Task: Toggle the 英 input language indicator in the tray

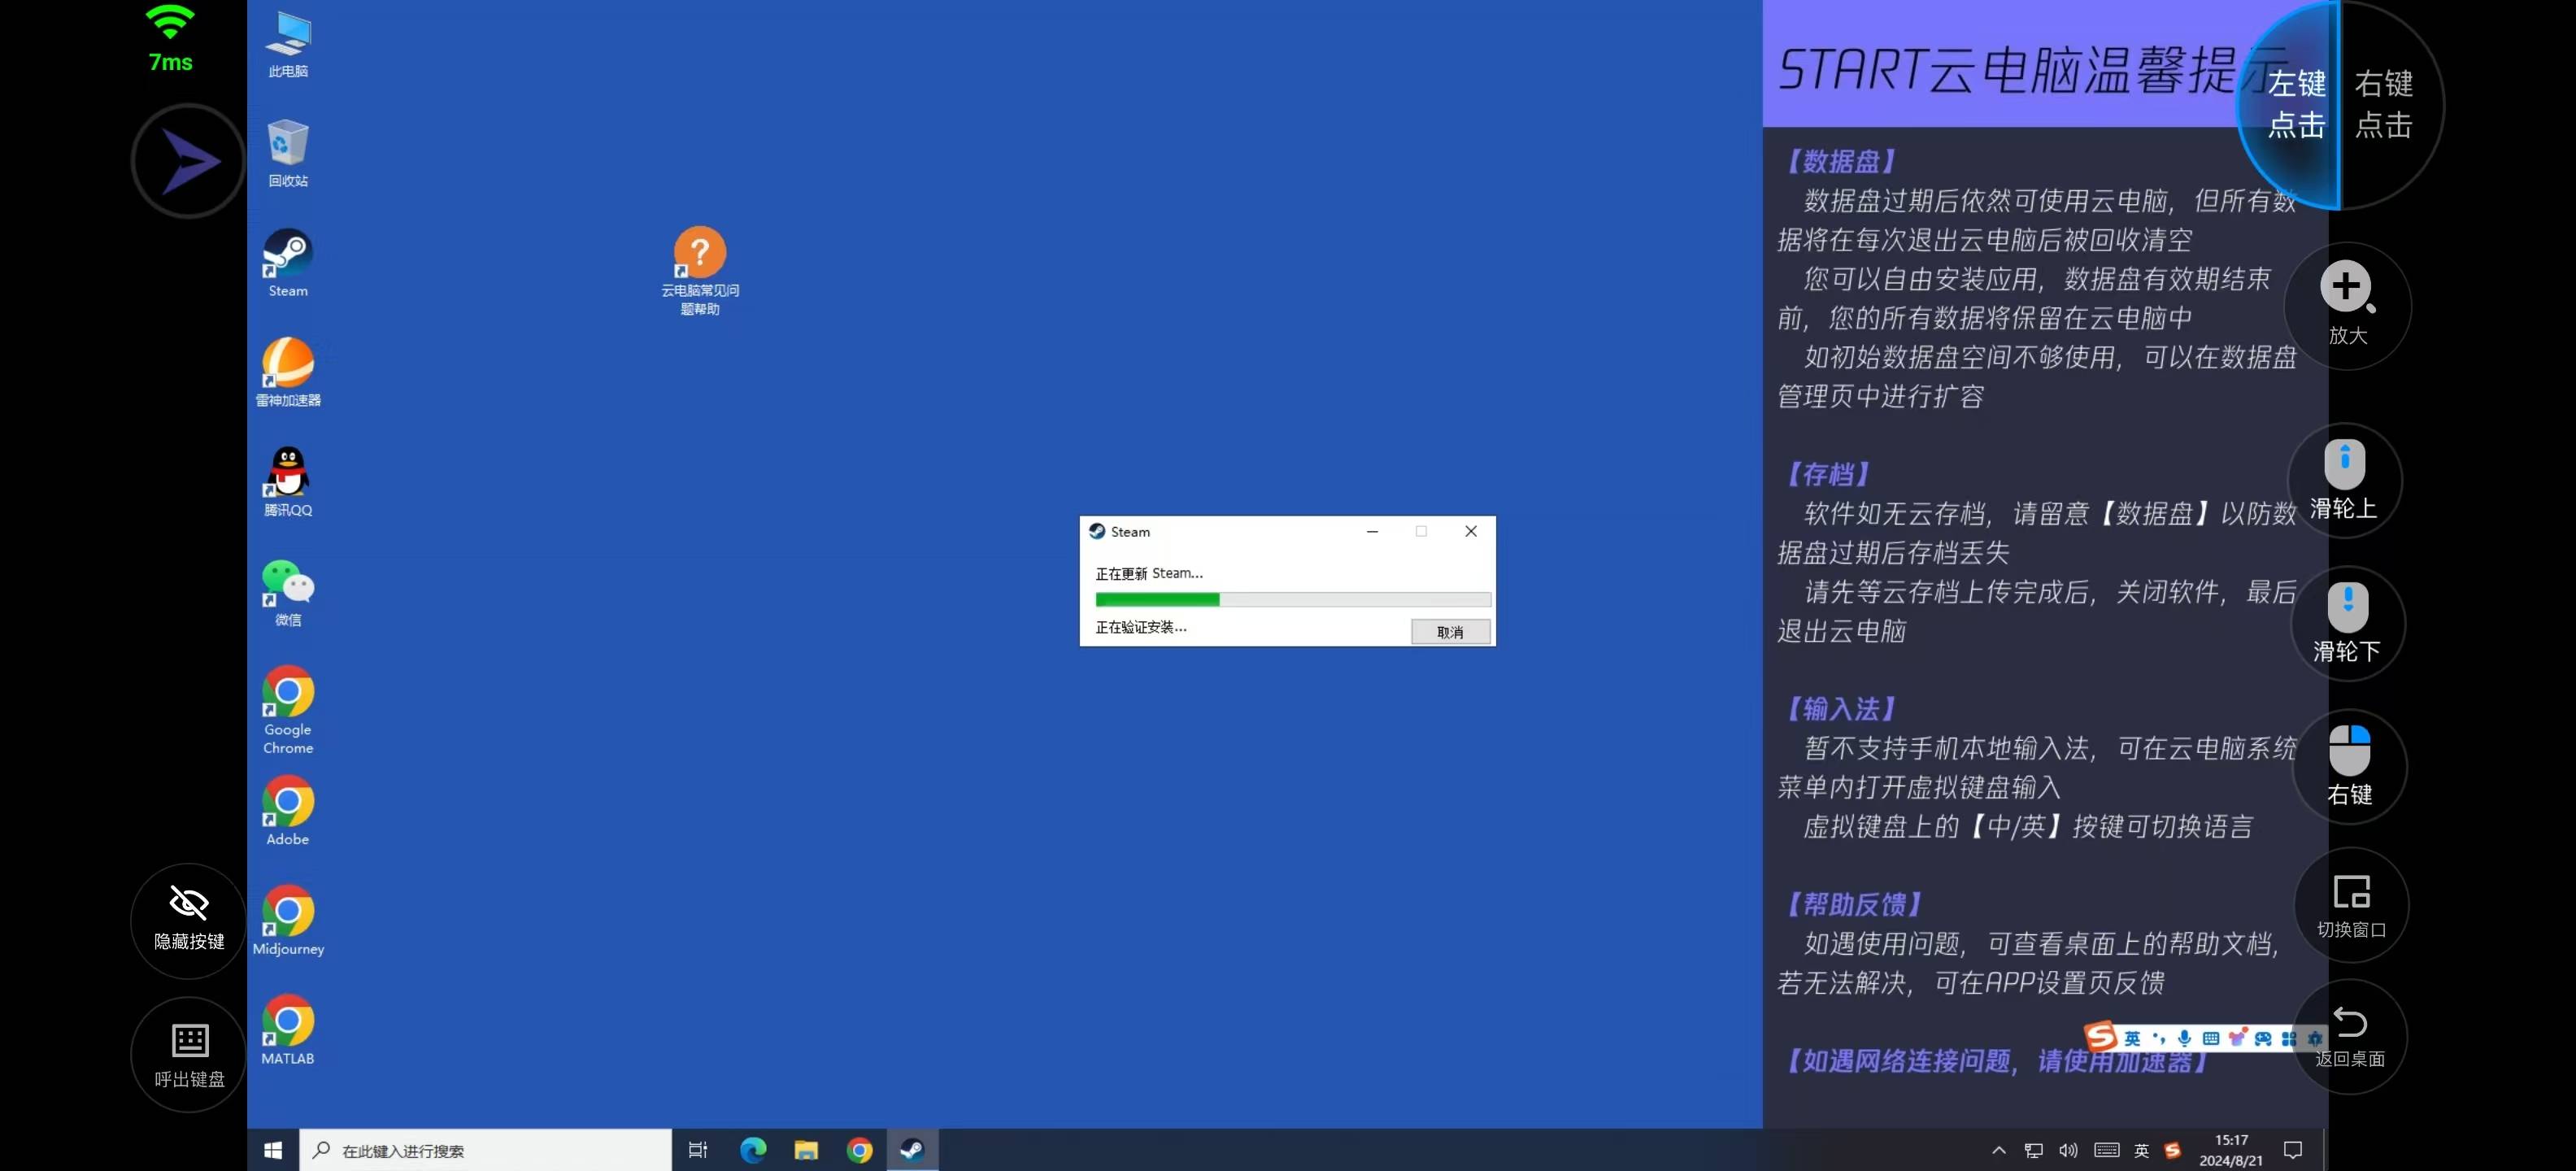Action: 2141,1150
